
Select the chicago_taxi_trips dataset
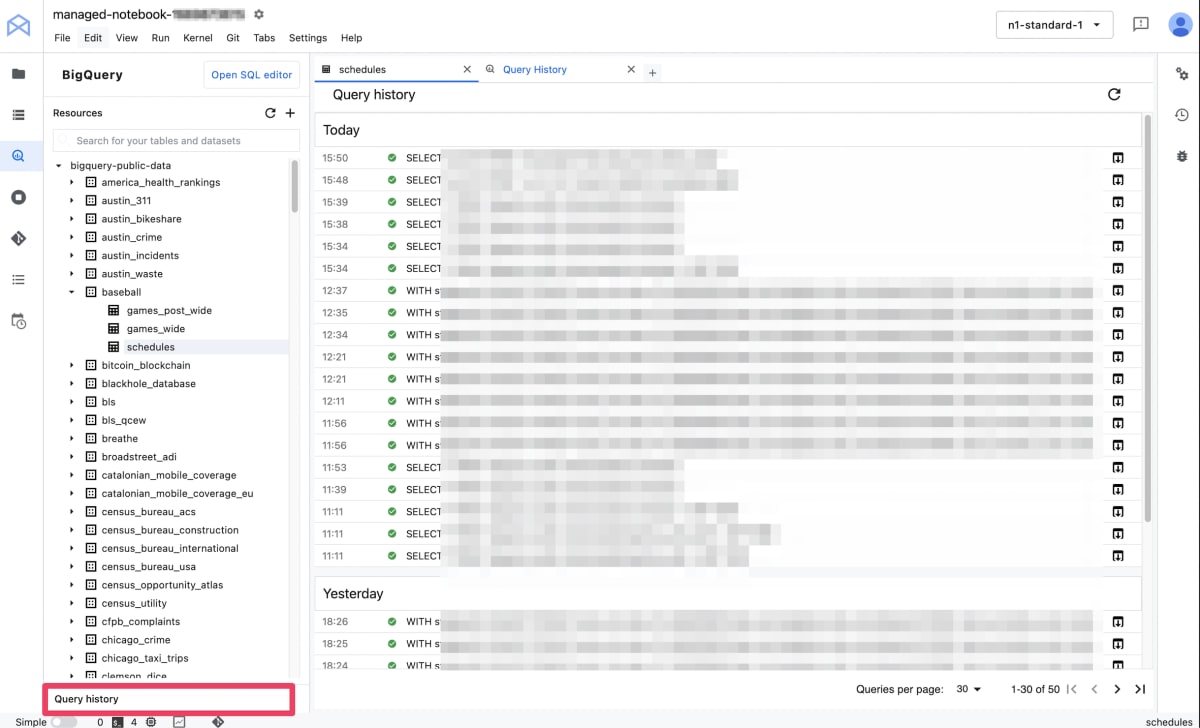click(145, 658)
